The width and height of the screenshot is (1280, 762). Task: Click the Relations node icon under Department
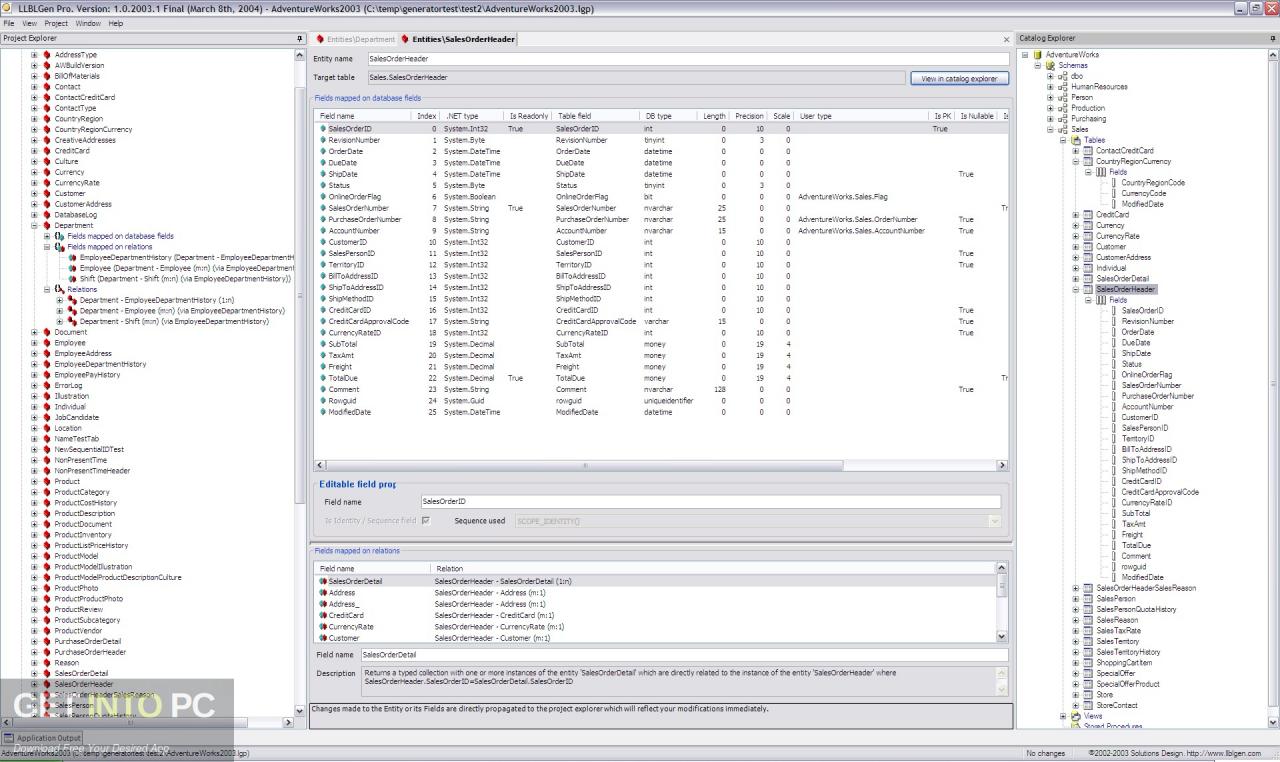tap(59, 290)
